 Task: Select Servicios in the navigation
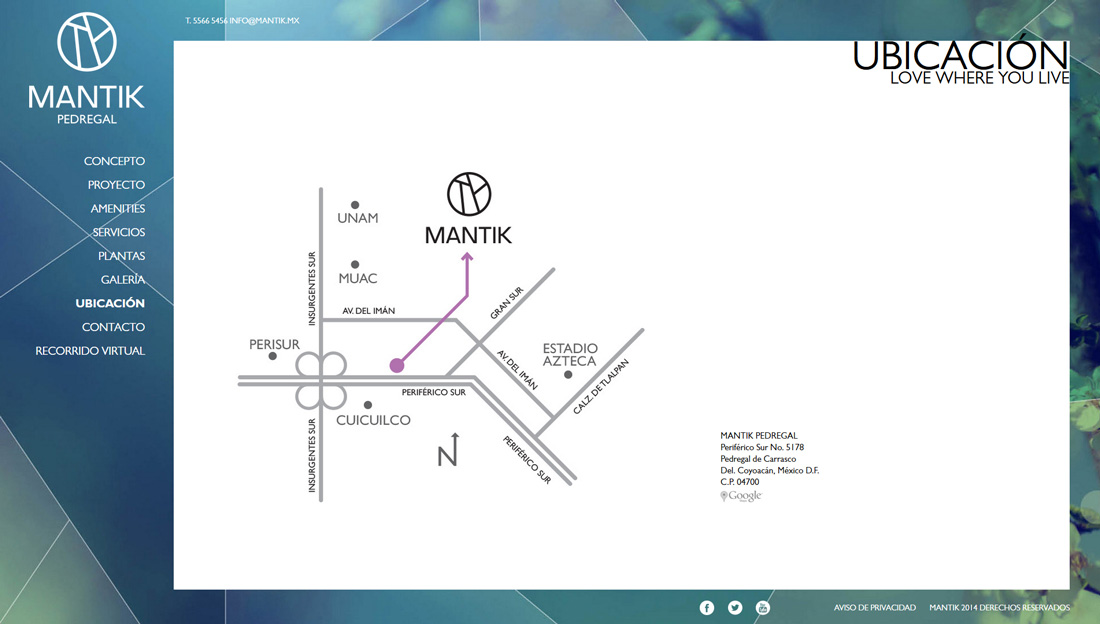[x=119, y=232]
